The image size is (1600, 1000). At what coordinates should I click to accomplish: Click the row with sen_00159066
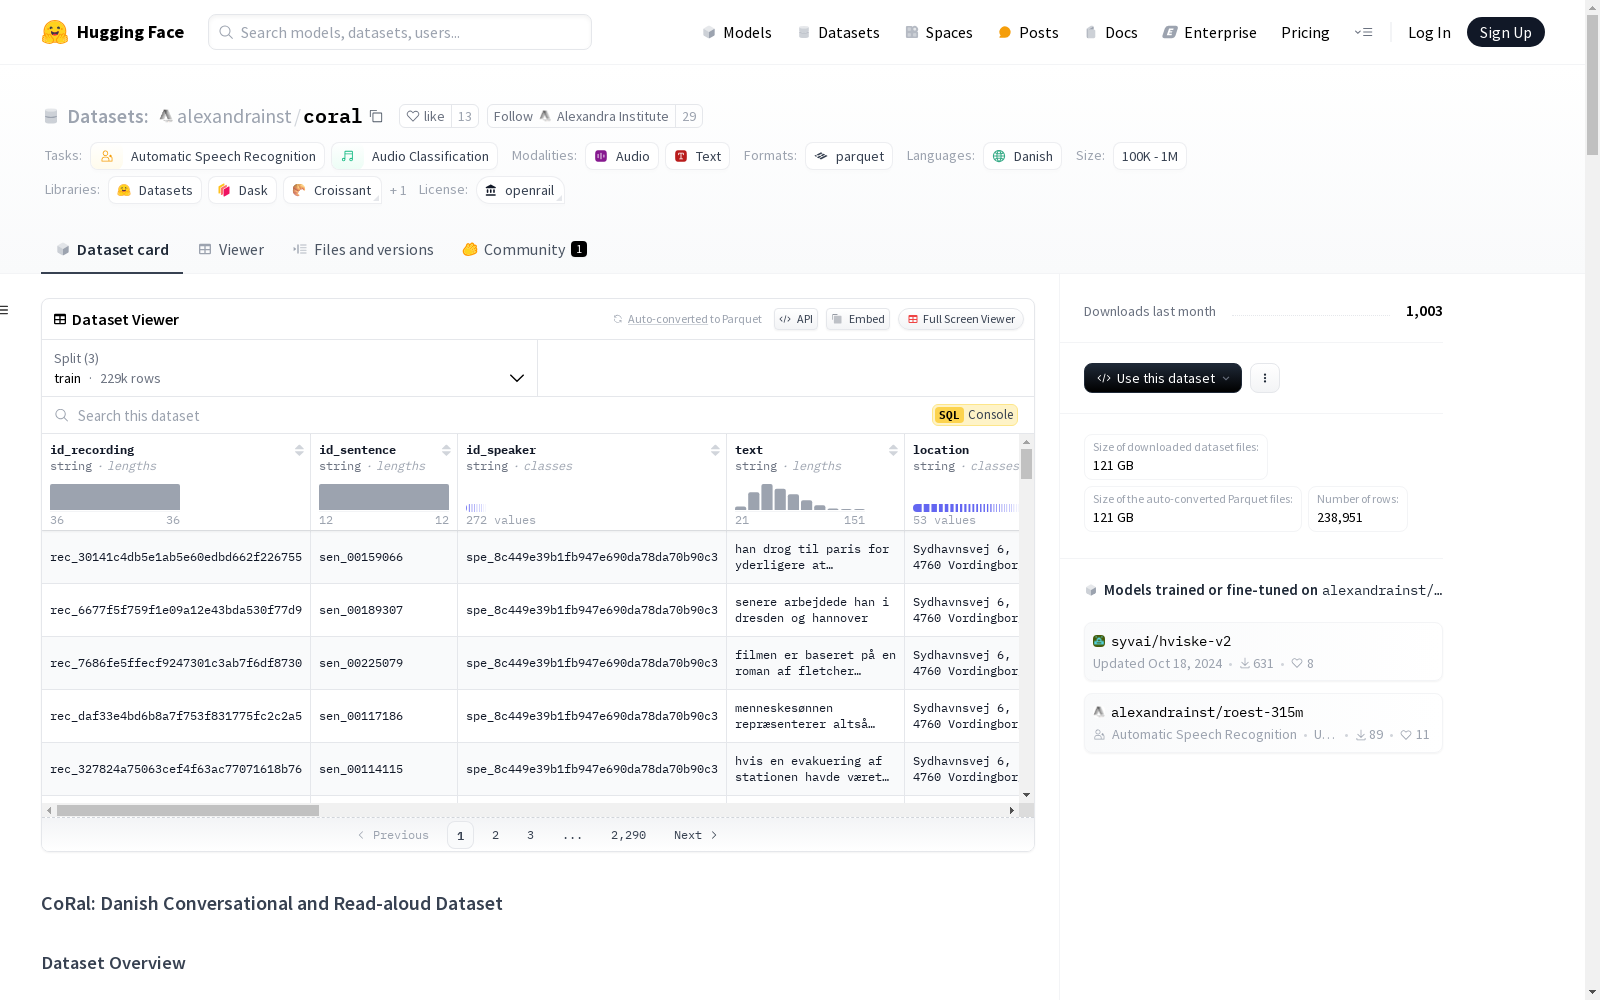tap(530, 557)
